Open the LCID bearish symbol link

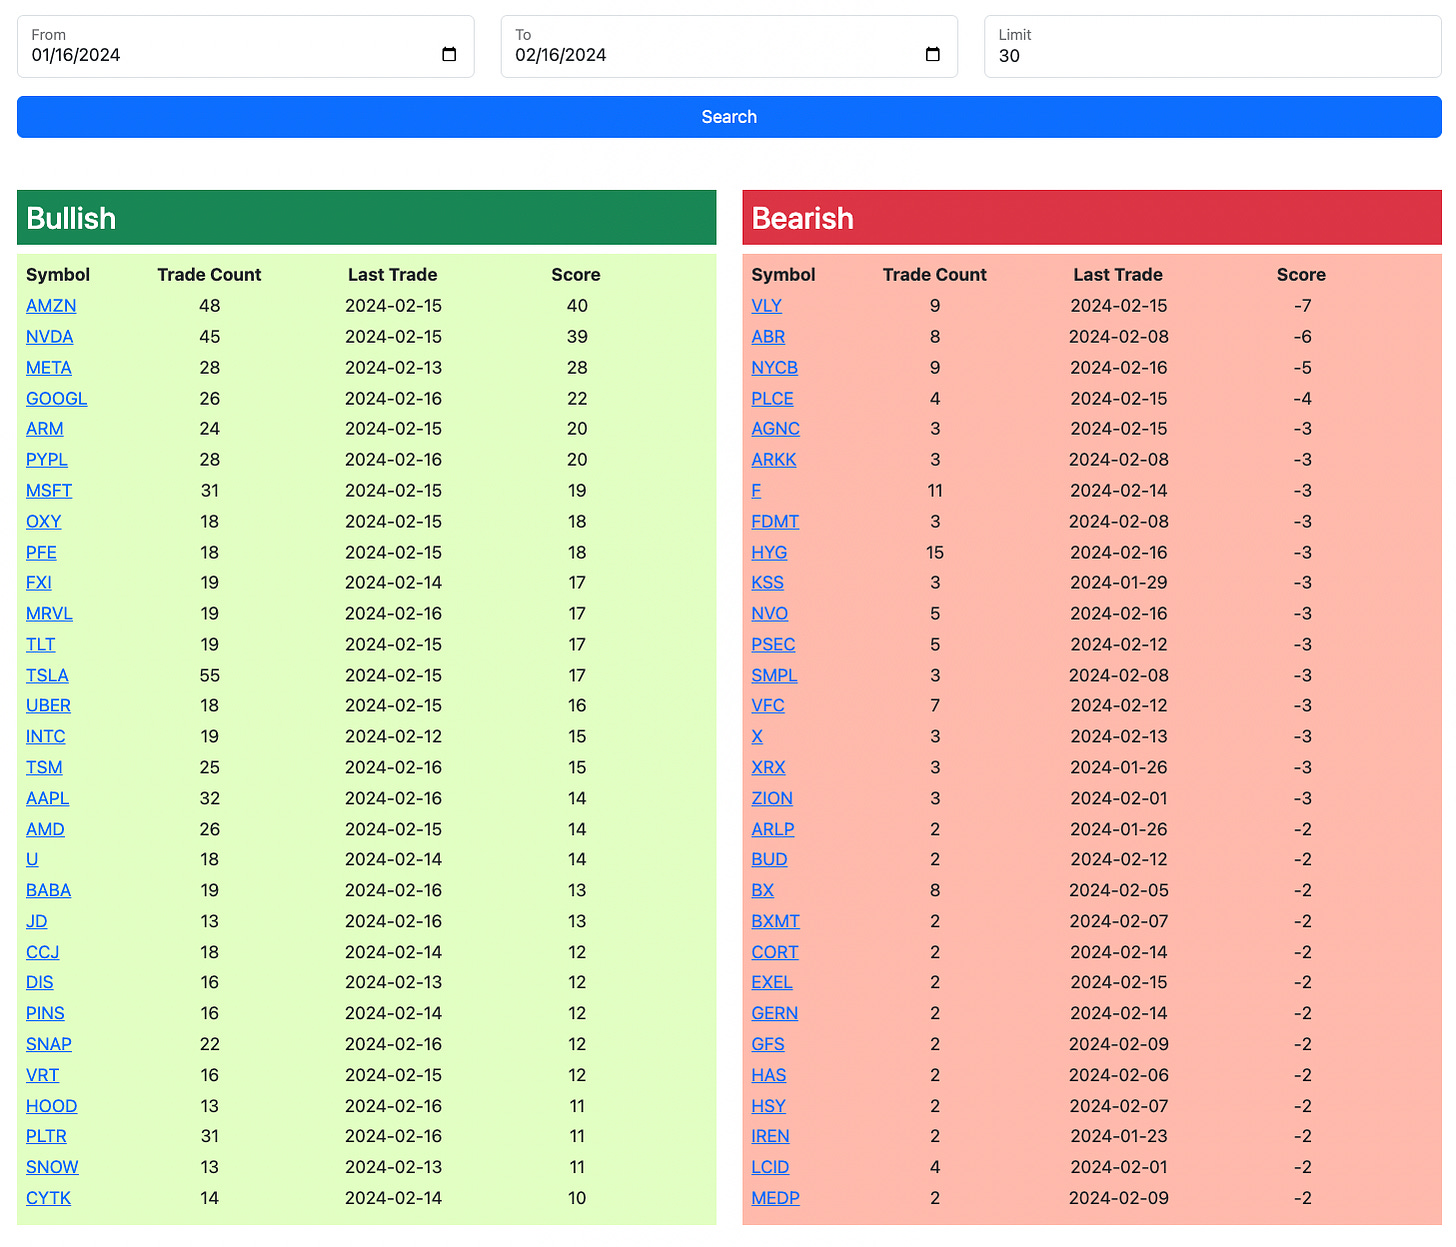click(770, 1168)
